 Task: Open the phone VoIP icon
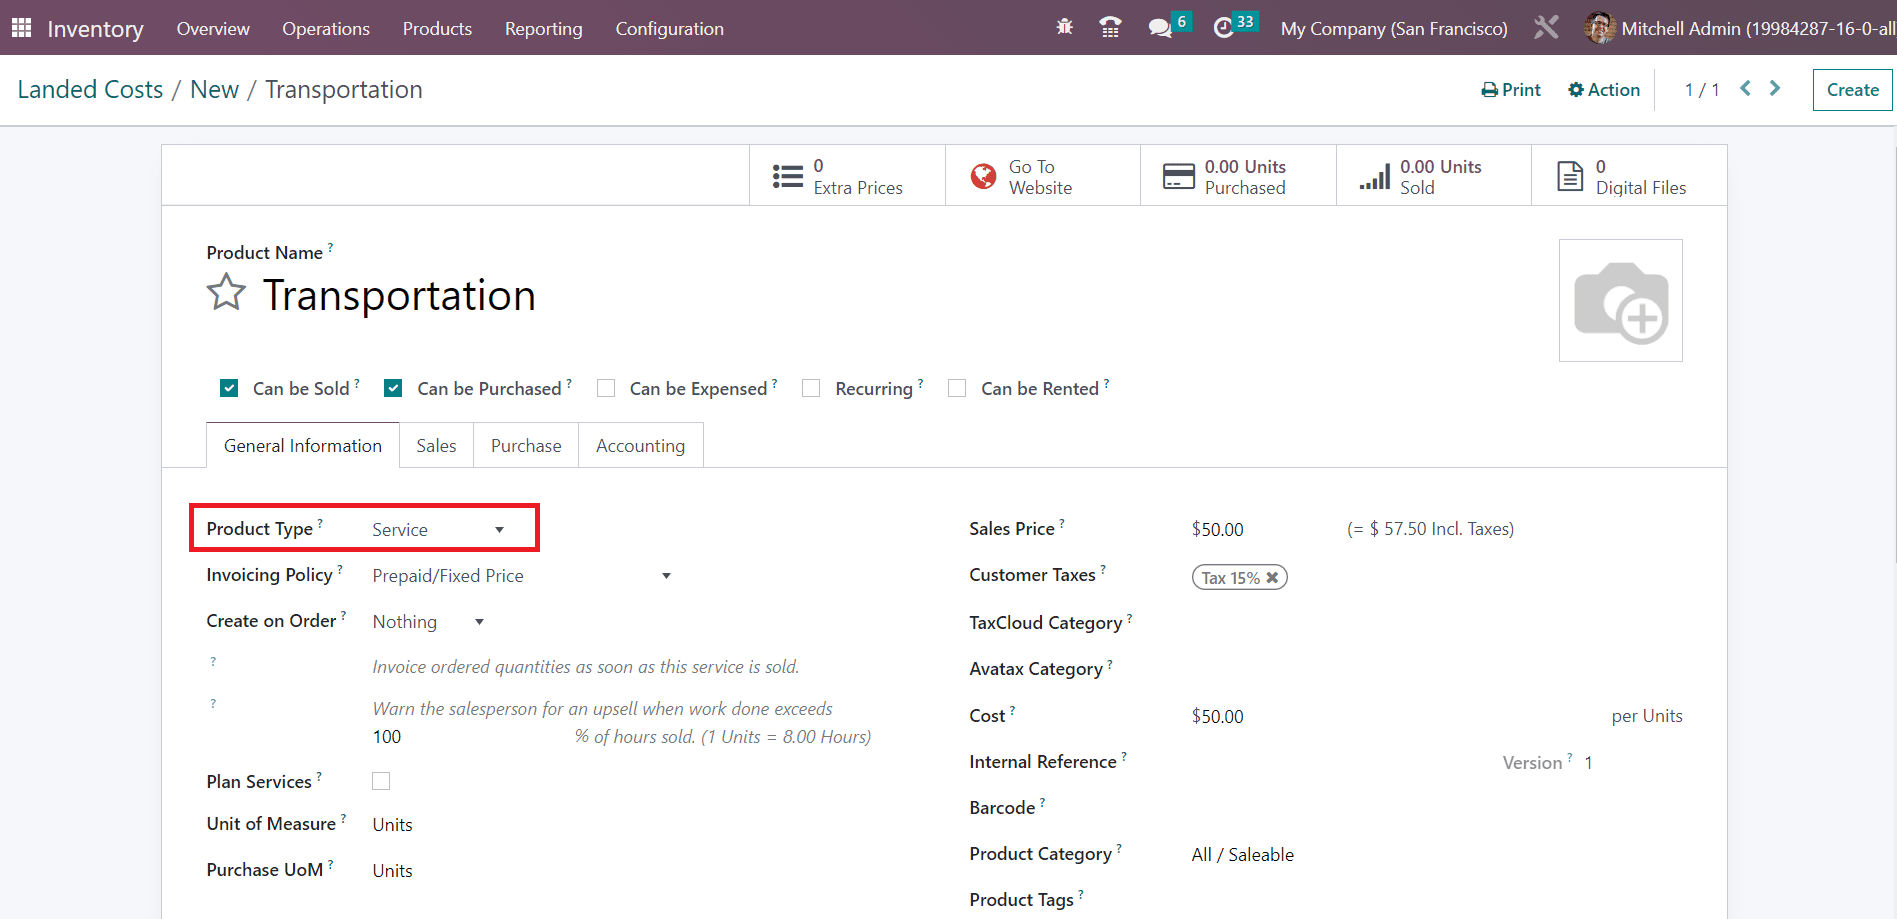pyautogui.click(x=1110, y=27)
